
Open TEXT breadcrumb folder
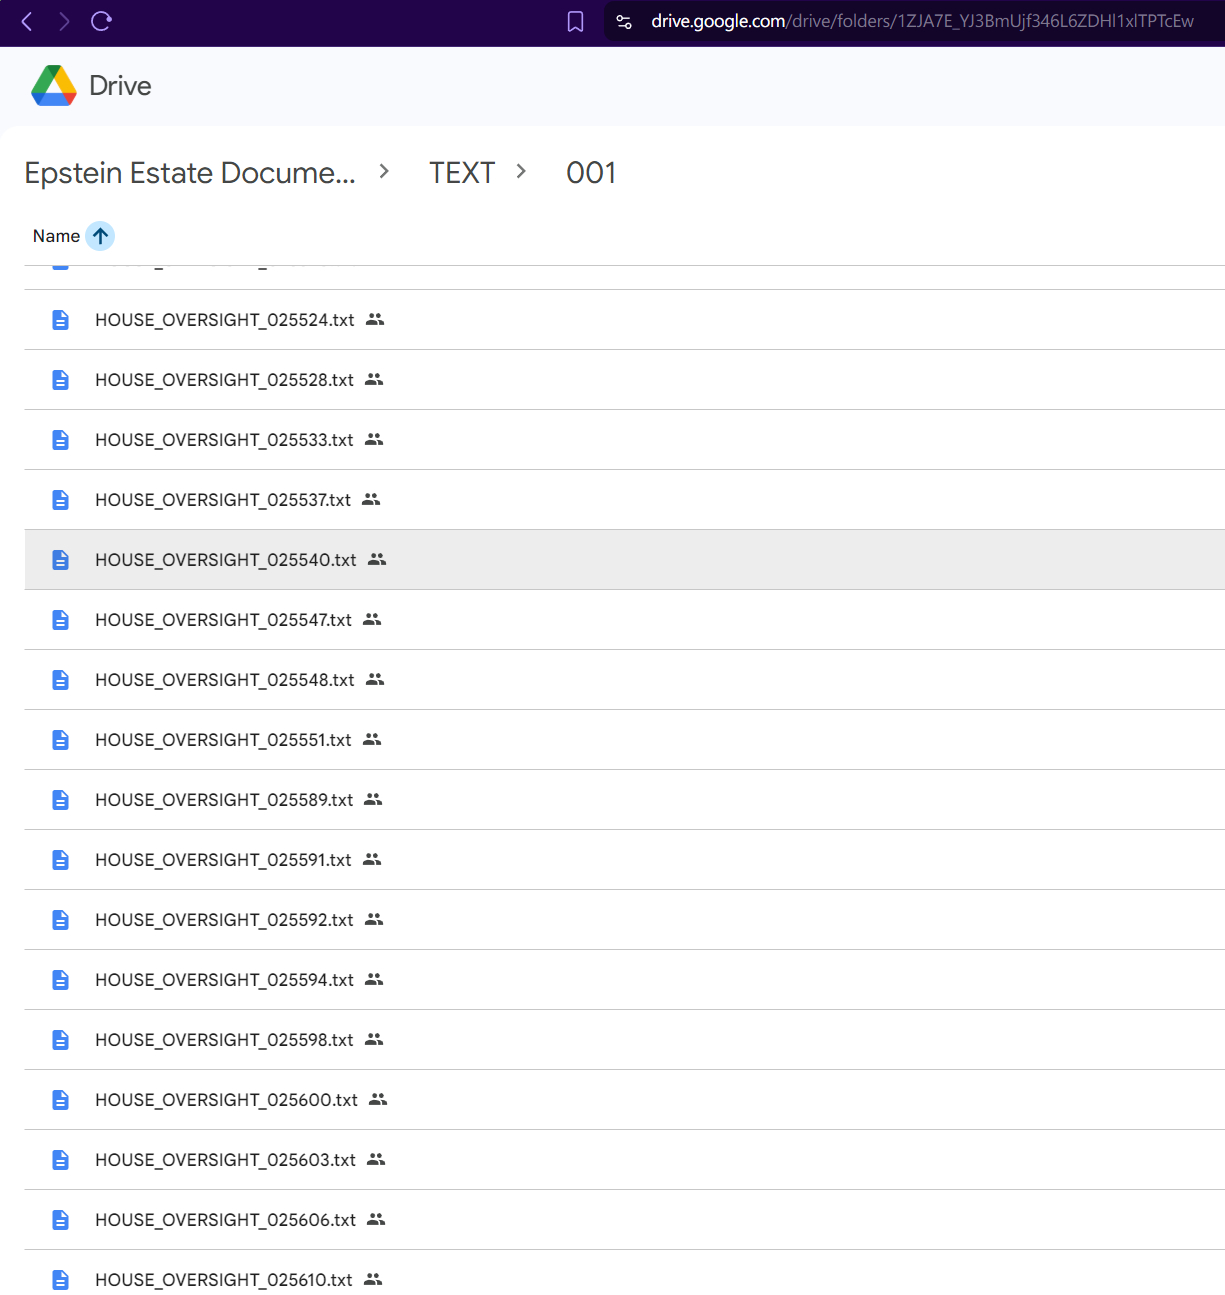click(462, 173)
